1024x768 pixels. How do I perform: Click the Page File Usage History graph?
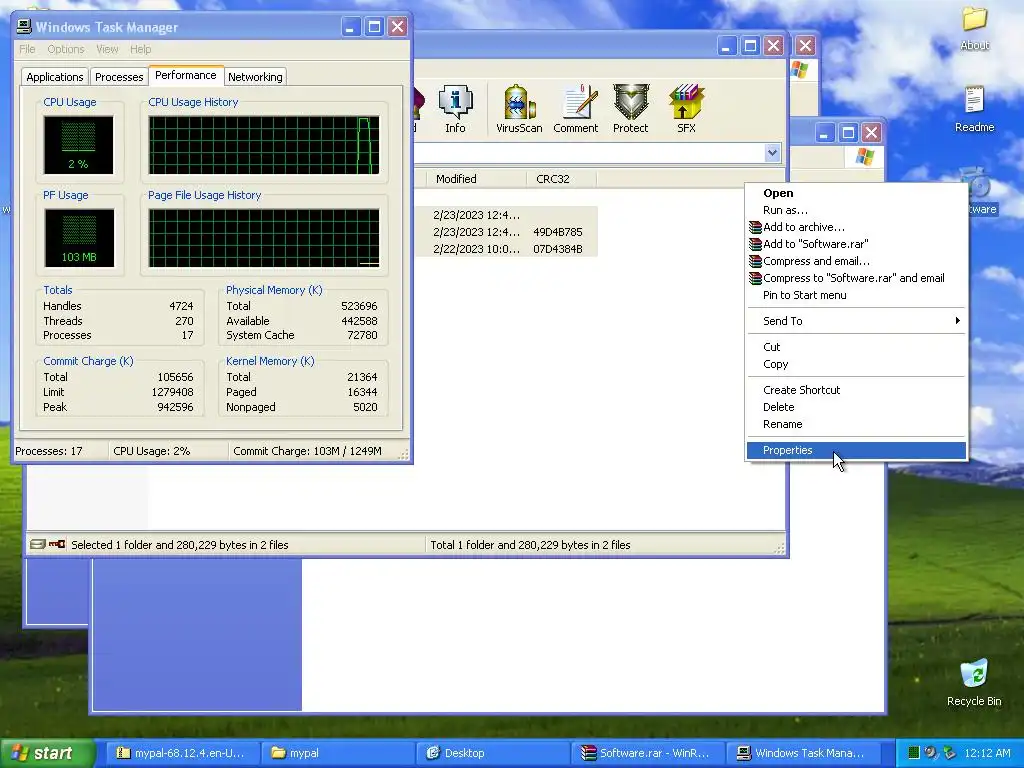coord(264,238)
